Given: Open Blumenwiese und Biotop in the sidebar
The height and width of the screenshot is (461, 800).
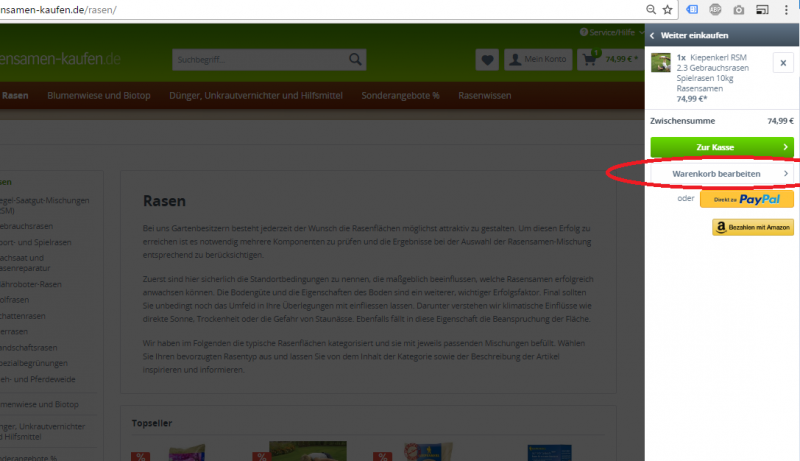Looking at the screenshot, I should point(39,404).
